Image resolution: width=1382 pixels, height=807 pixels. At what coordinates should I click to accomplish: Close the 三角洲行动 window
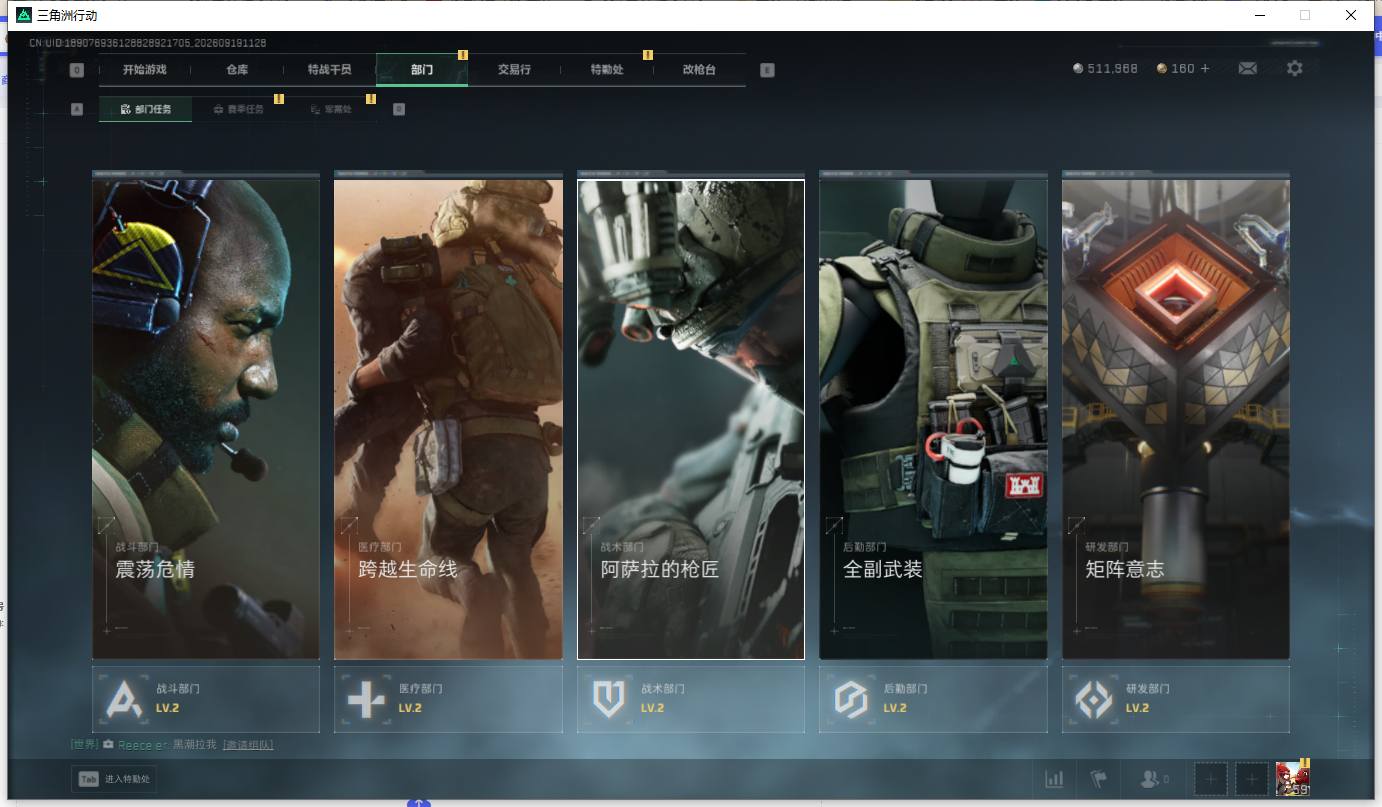pos(1351,15)
